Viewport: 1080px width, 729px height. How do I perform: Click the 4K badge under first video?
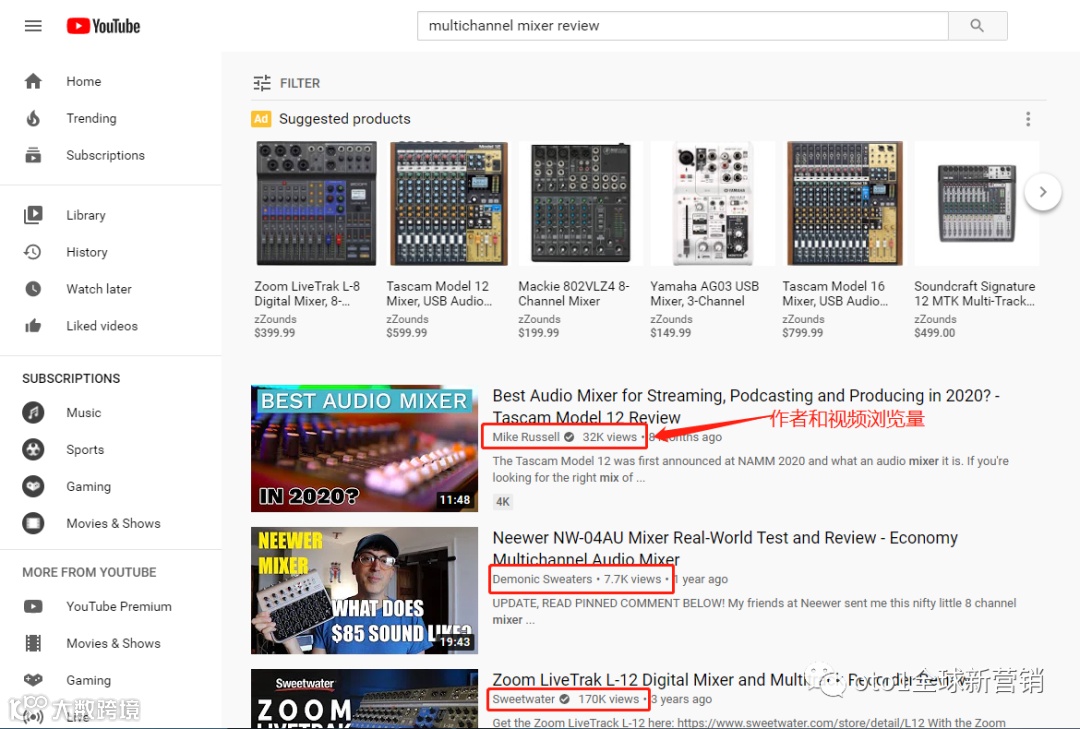[503, 502]
